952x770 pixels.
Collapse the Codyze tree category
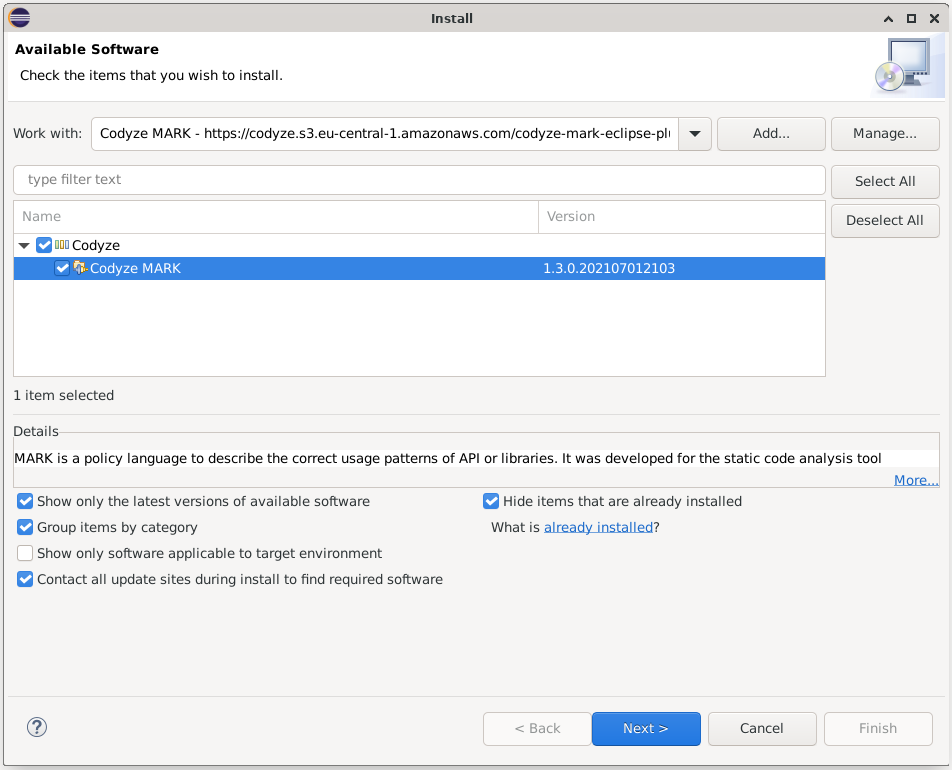coord(24,245)
